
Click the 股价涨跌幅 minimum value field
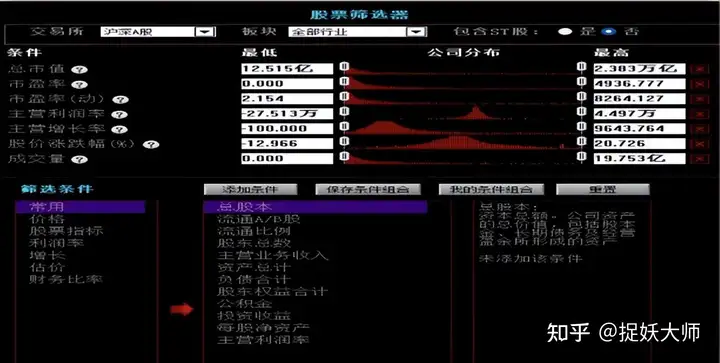(x=287, y=144)
